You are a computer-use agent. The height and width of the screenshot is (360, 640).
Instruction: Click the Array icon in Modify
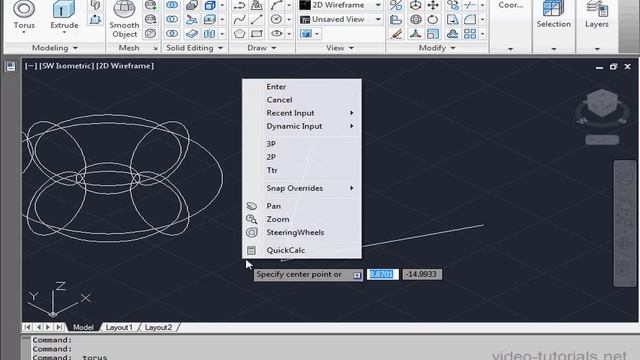pyautogui.click(x=470, y=33)
